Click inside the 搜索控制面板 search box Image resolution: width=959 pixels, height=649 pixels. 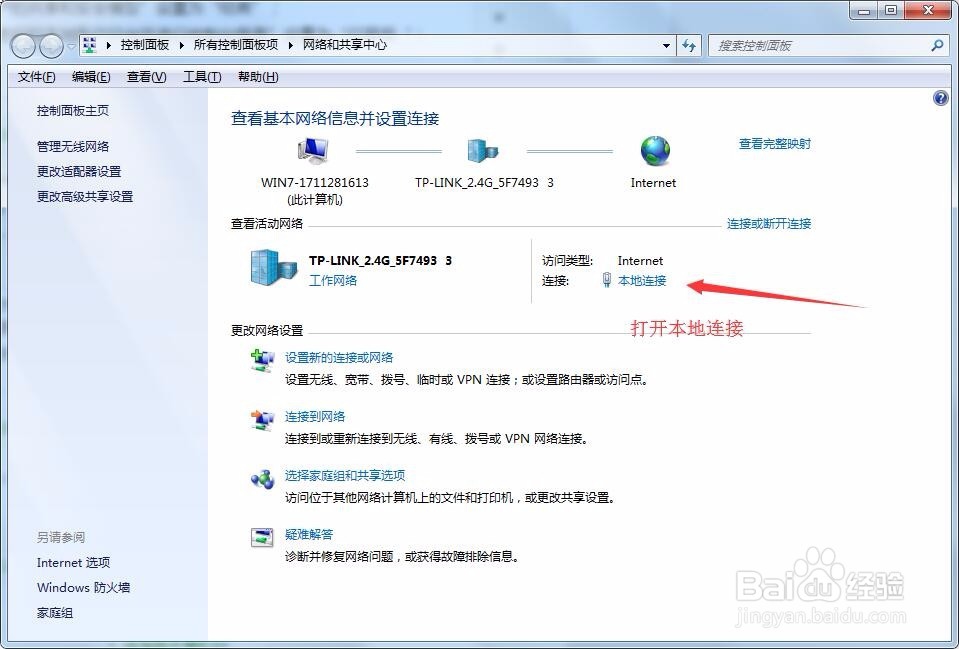click(x=830, y=45)
